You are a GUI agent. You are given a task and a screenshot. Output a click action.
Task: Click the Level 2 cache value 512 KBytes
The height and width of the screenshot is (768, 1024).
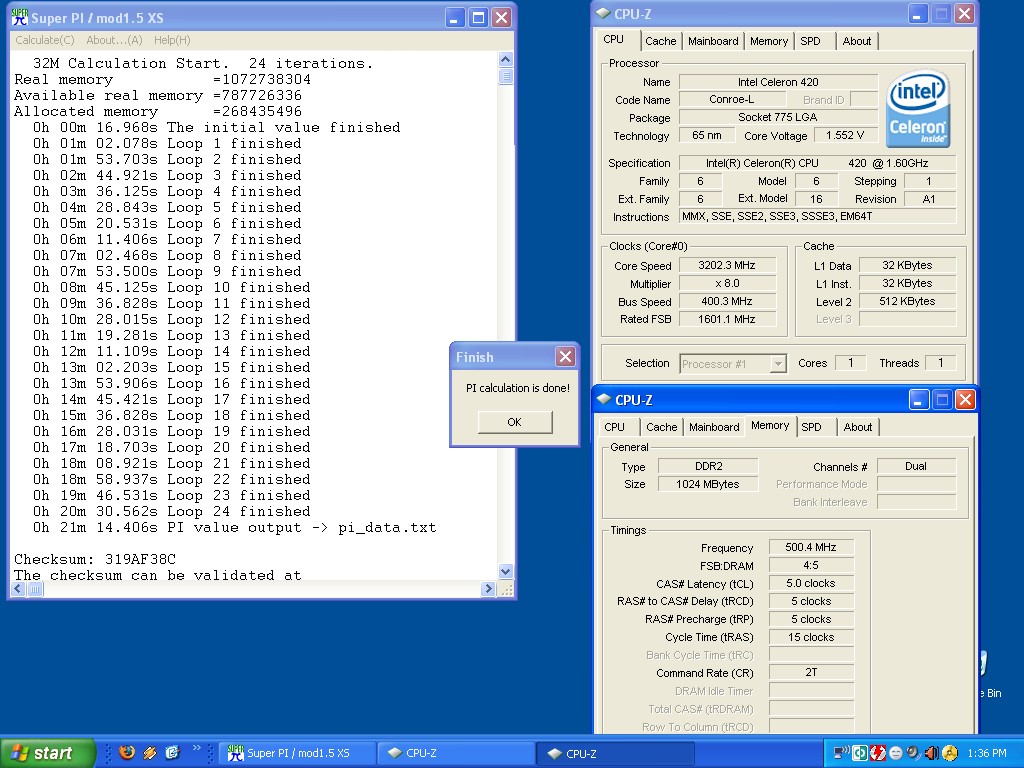[907, 301]
